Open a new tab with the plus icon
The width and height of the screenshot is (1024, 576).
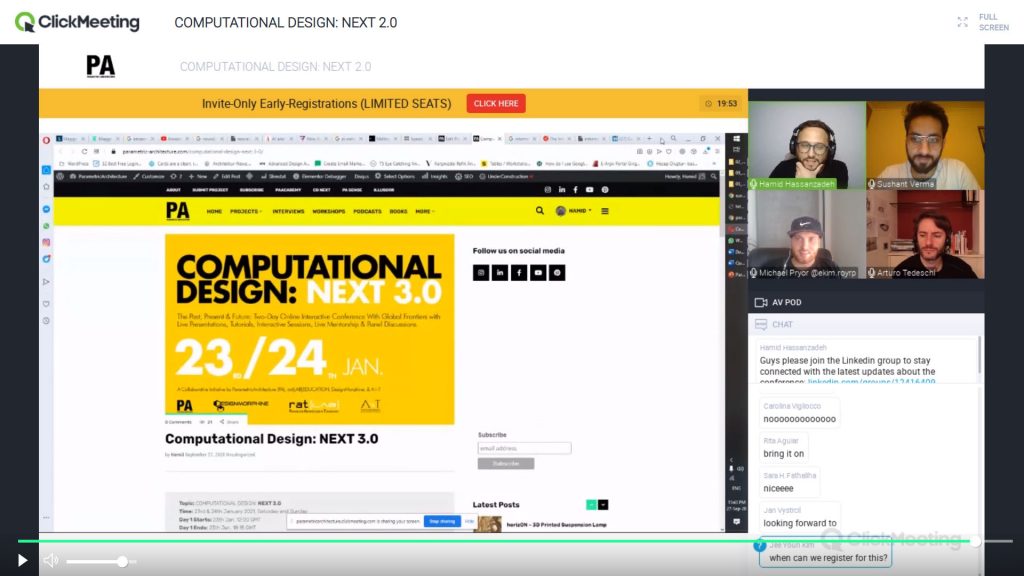tap(649, 138)
